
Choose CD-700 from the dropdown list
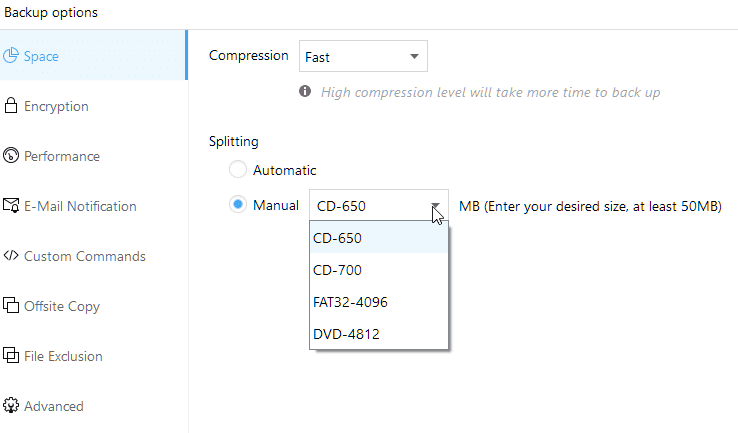pyautogui.click(x=379, y=270)
